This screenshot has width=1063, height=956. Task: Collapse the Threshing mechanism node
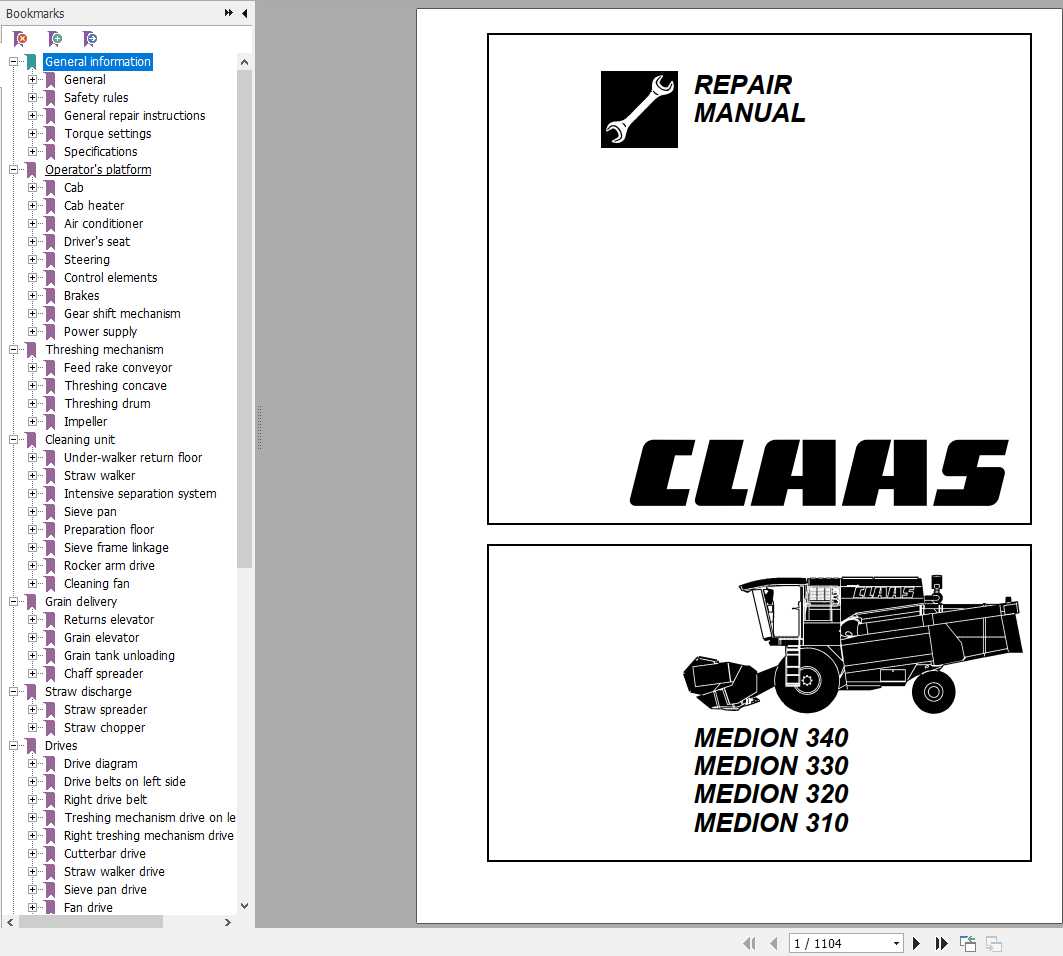[x=13, y=350]
